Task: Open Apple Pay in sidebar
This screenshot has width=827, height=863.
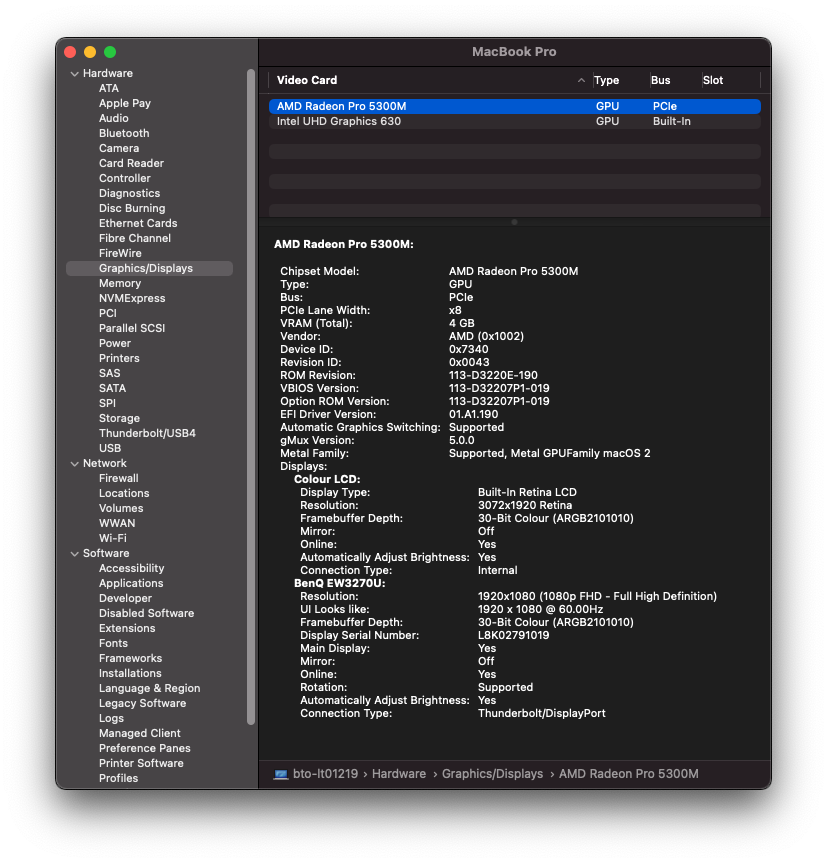Action: point(125,103)
